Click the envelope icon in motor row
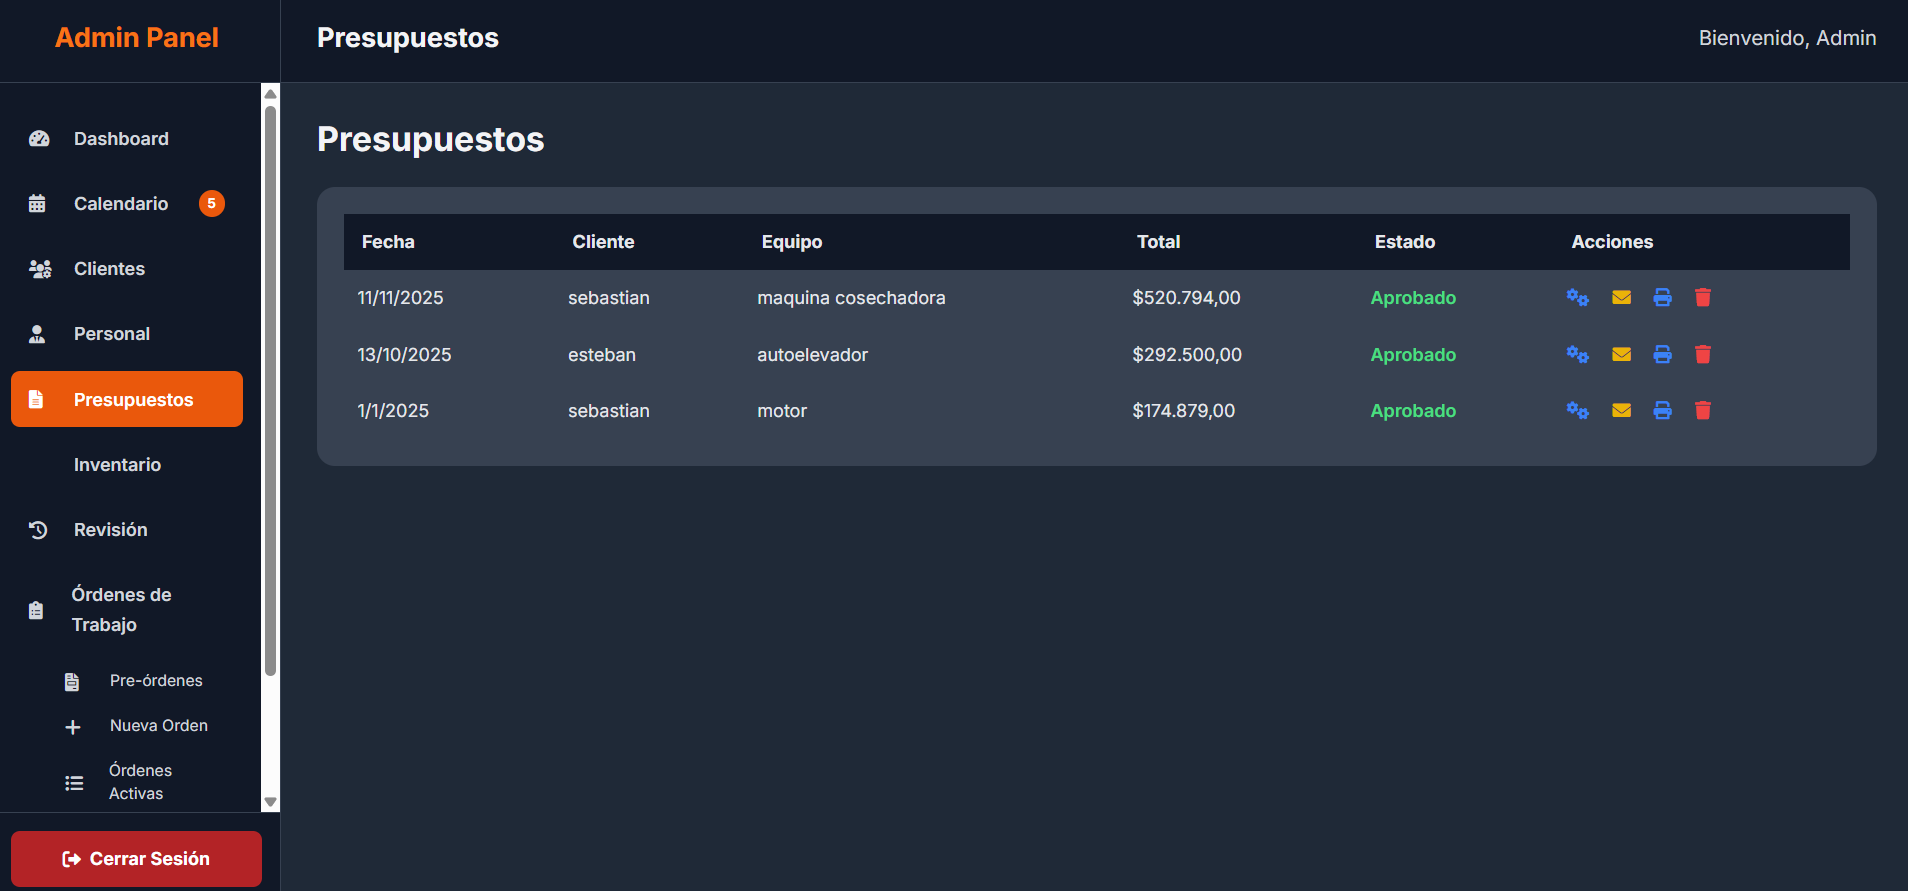This screenshot has height=891, width=1908. [1621, 410]
